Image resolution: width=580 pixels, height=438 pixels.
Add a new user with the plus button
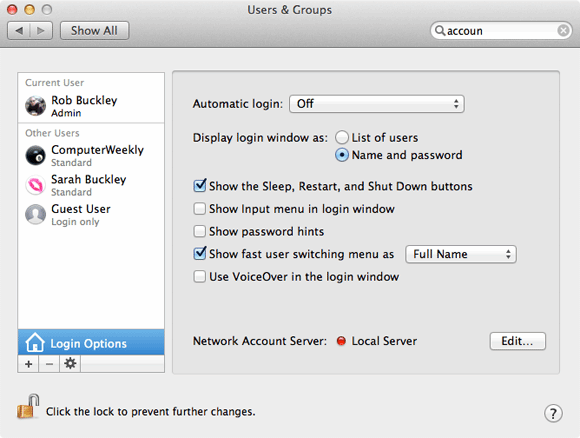point(28,364)
